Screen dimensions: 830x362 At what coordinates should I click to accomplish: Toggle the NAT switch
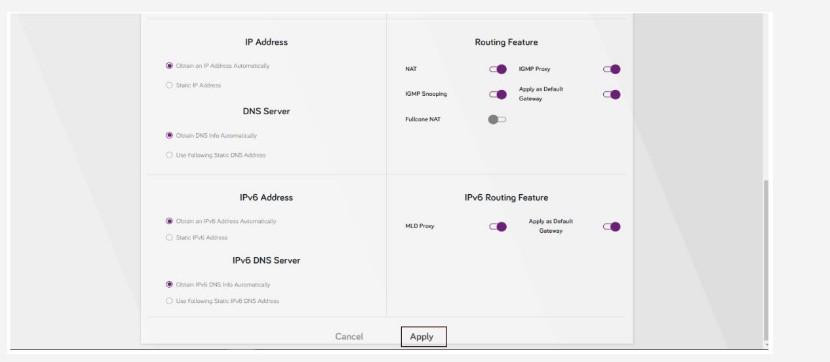(498, 69)
